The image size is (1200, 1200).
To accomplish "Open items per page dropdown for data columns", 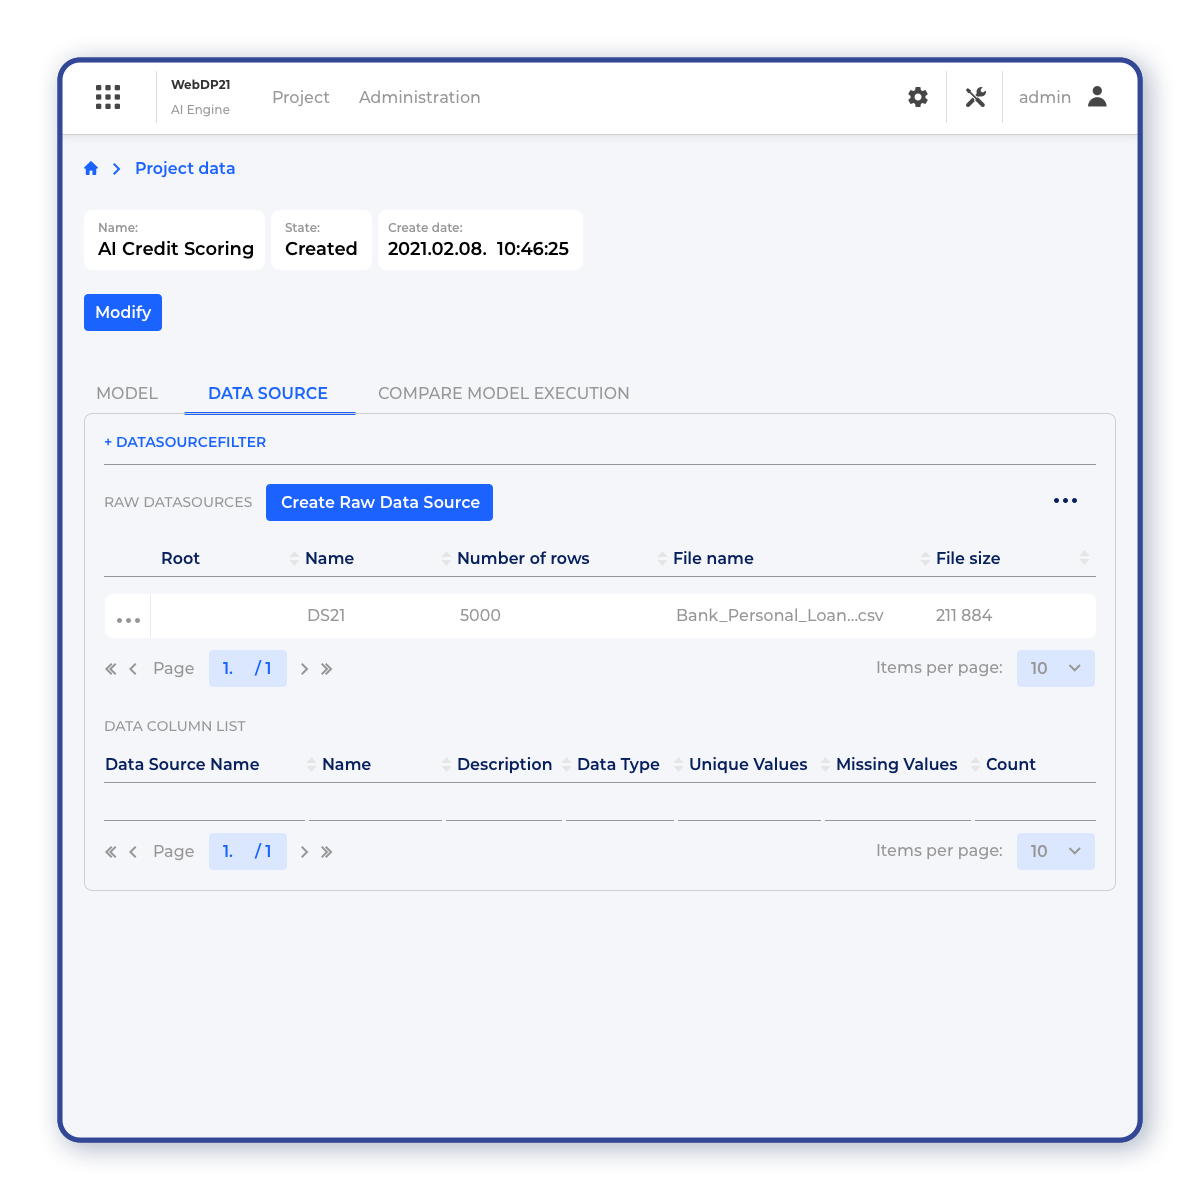I will tap(1055, 851).
